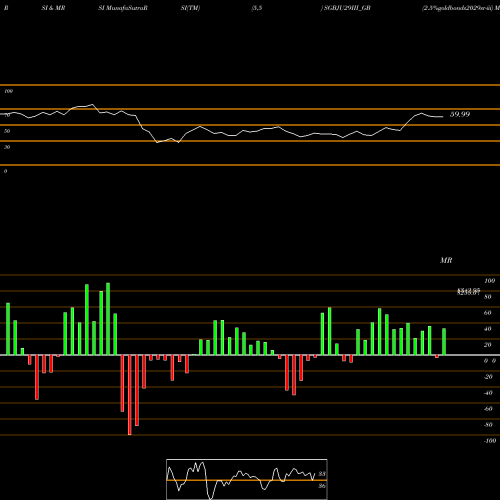The image size is (500, 500).
Task: Click the 'SI(TM)' header label
Action: pyautogui.click(x=190, y=8)
